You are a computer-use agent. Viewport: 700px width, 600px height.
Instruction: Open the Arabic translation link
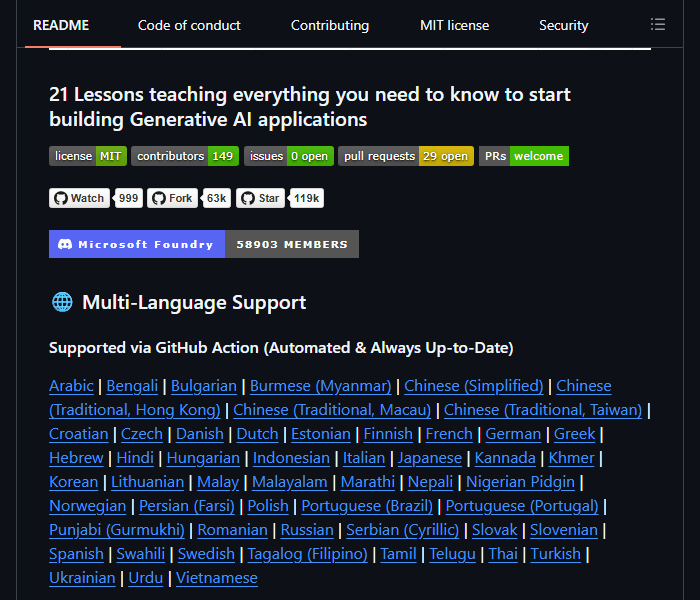71,386
